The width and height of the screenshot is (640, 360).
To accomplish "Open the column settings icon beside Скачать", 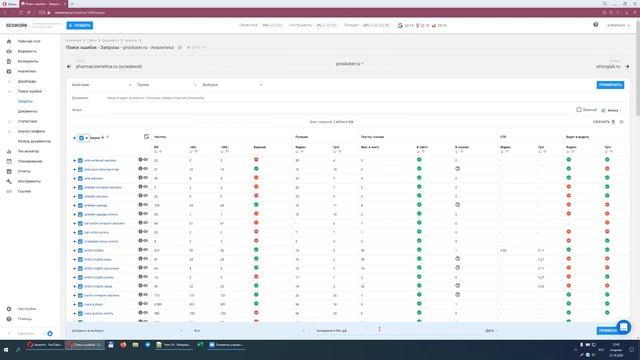I will [622, 122].
